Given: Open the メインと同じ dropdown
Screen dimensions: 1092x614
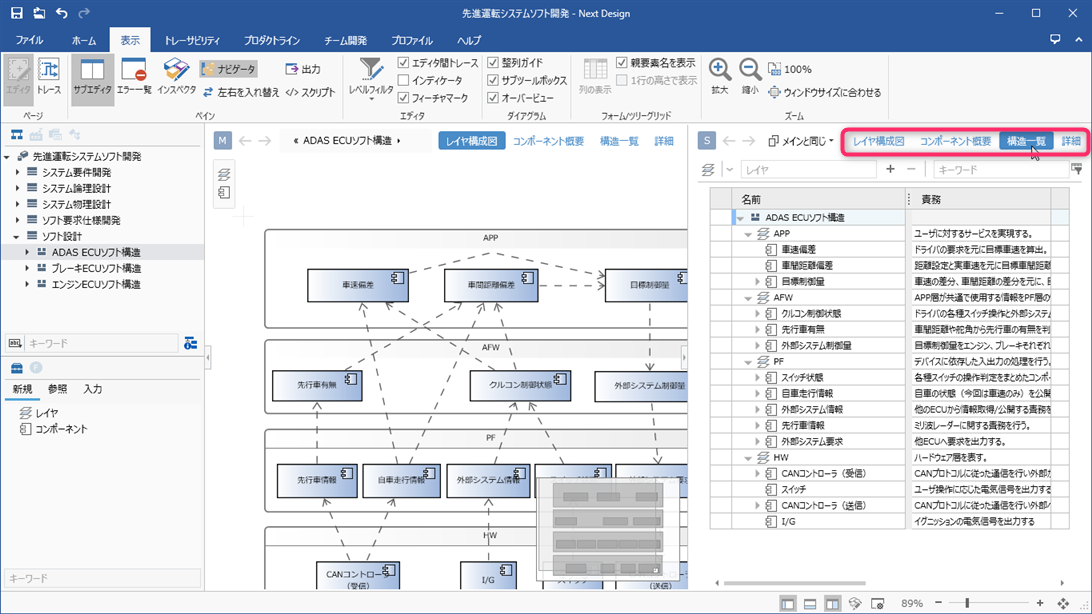Looking at the screenshot, I should [x=801, y=141].
